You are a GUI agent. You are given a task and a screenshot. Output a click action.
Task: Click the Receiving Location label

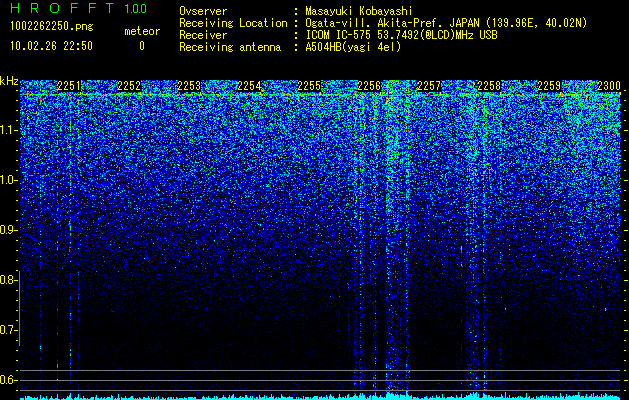[233, 23]
